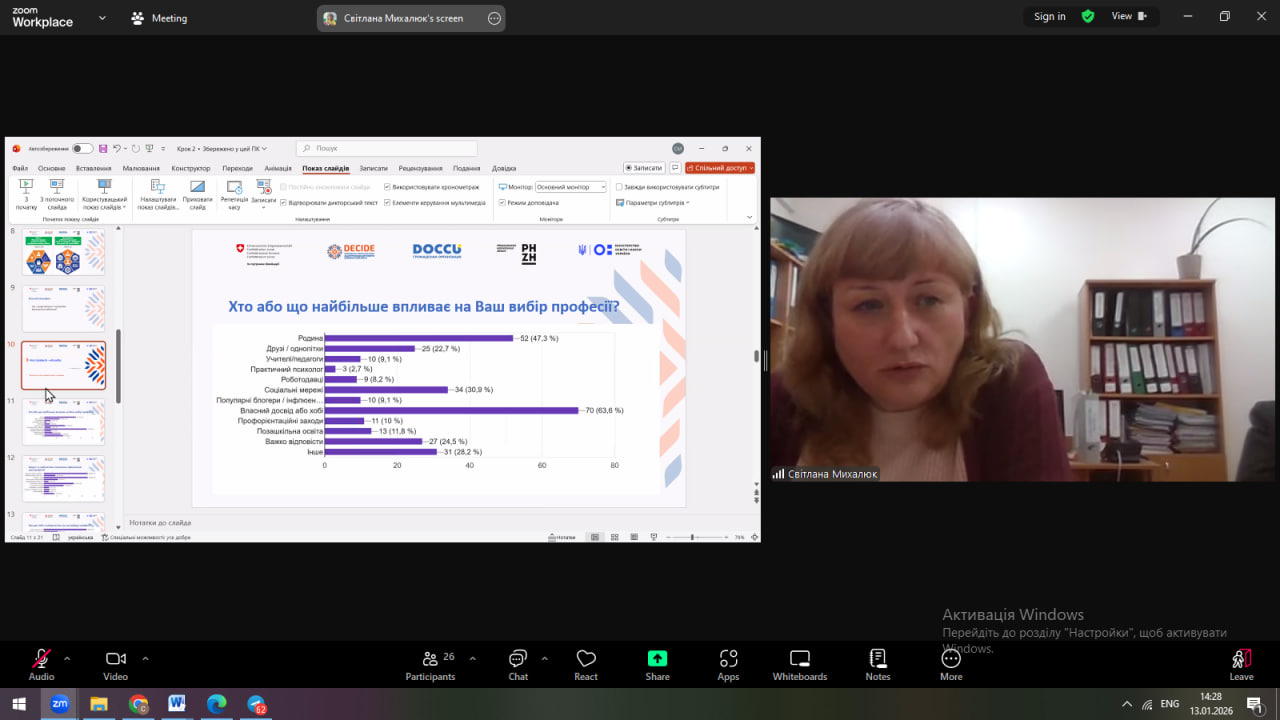This screenshot has width=1280, height=720.
Task: Open the More options menu
Action: coord(951,665)
